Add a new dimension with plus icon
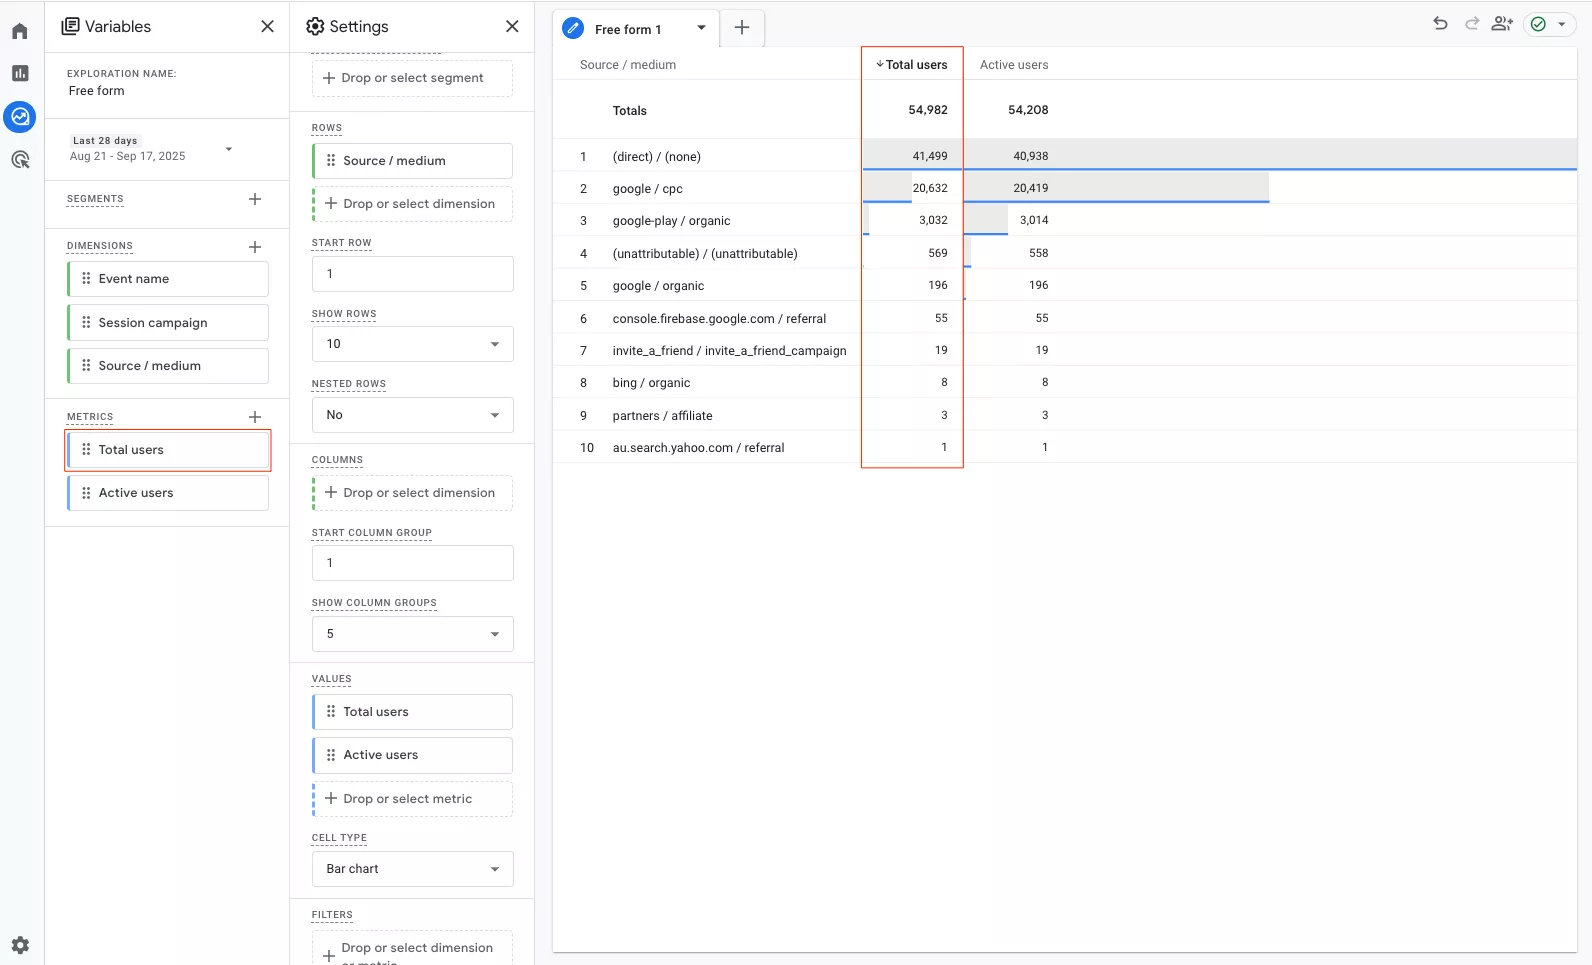The height and width of the screenshot is (965, 1592). [255, 246]
